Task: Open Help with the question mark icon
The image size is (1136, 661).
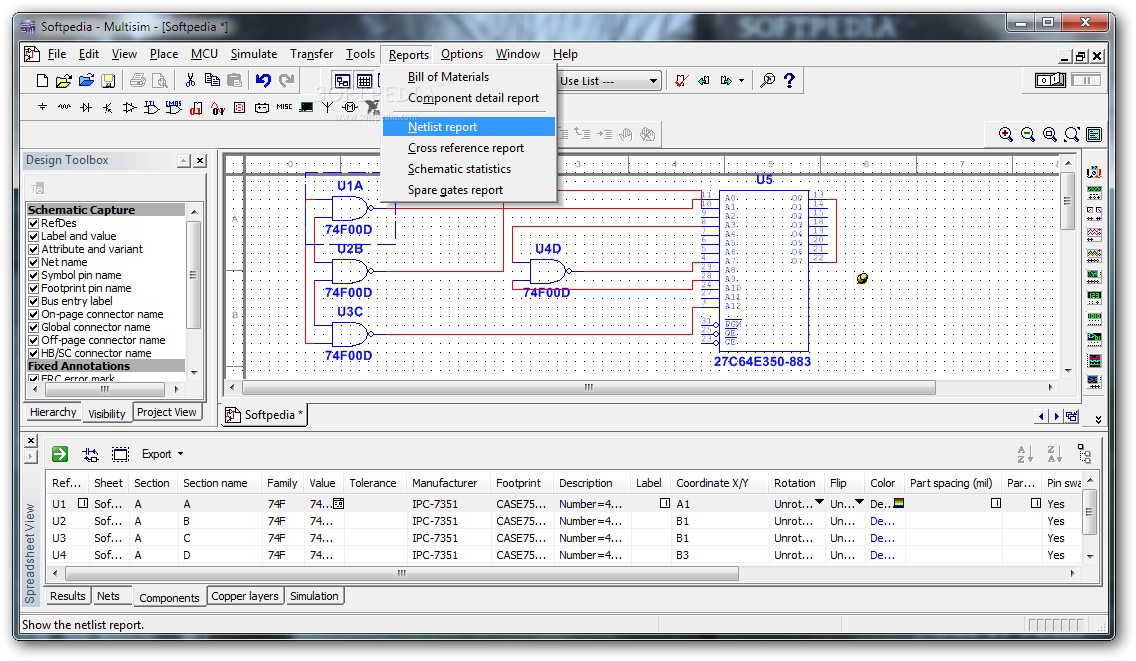Action: click(x=790, y=80)
